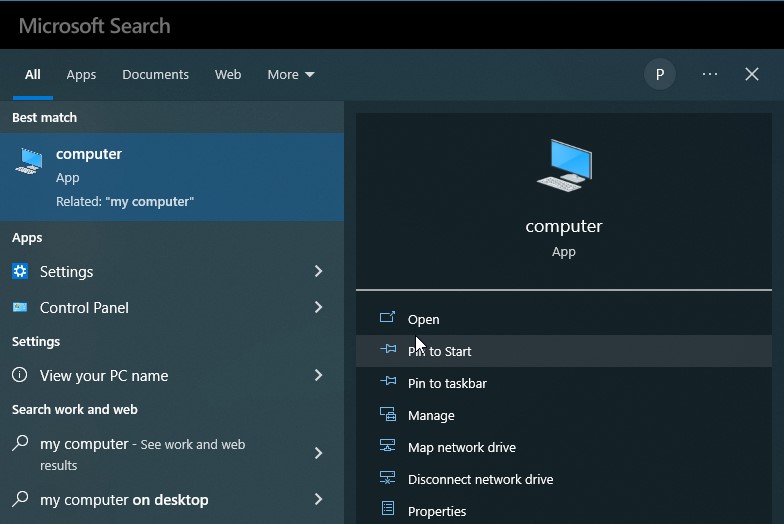
Task: Switch to the Apps tab
Action: click(x=81, y=74)
